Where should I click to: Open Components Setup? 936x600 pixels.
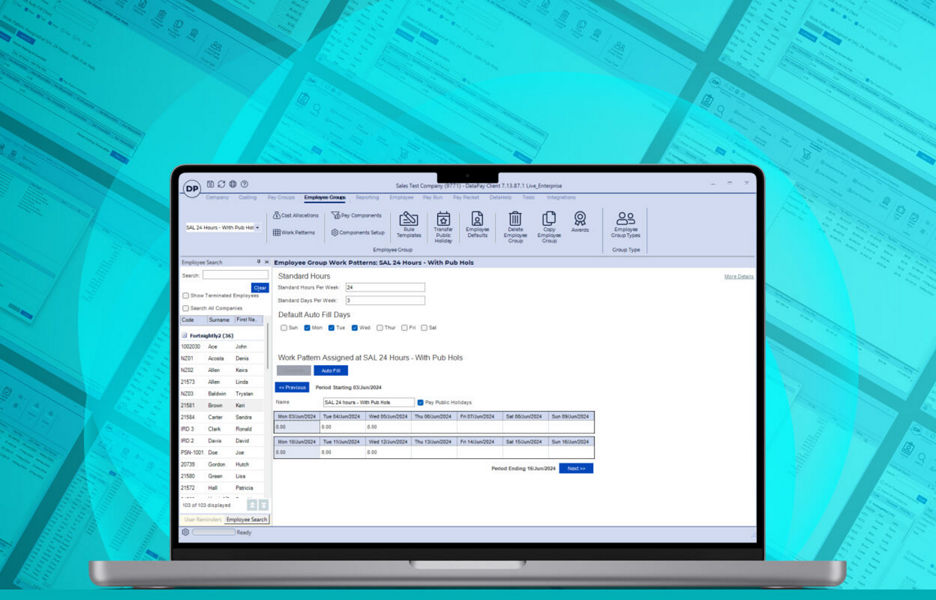point(358,232)
